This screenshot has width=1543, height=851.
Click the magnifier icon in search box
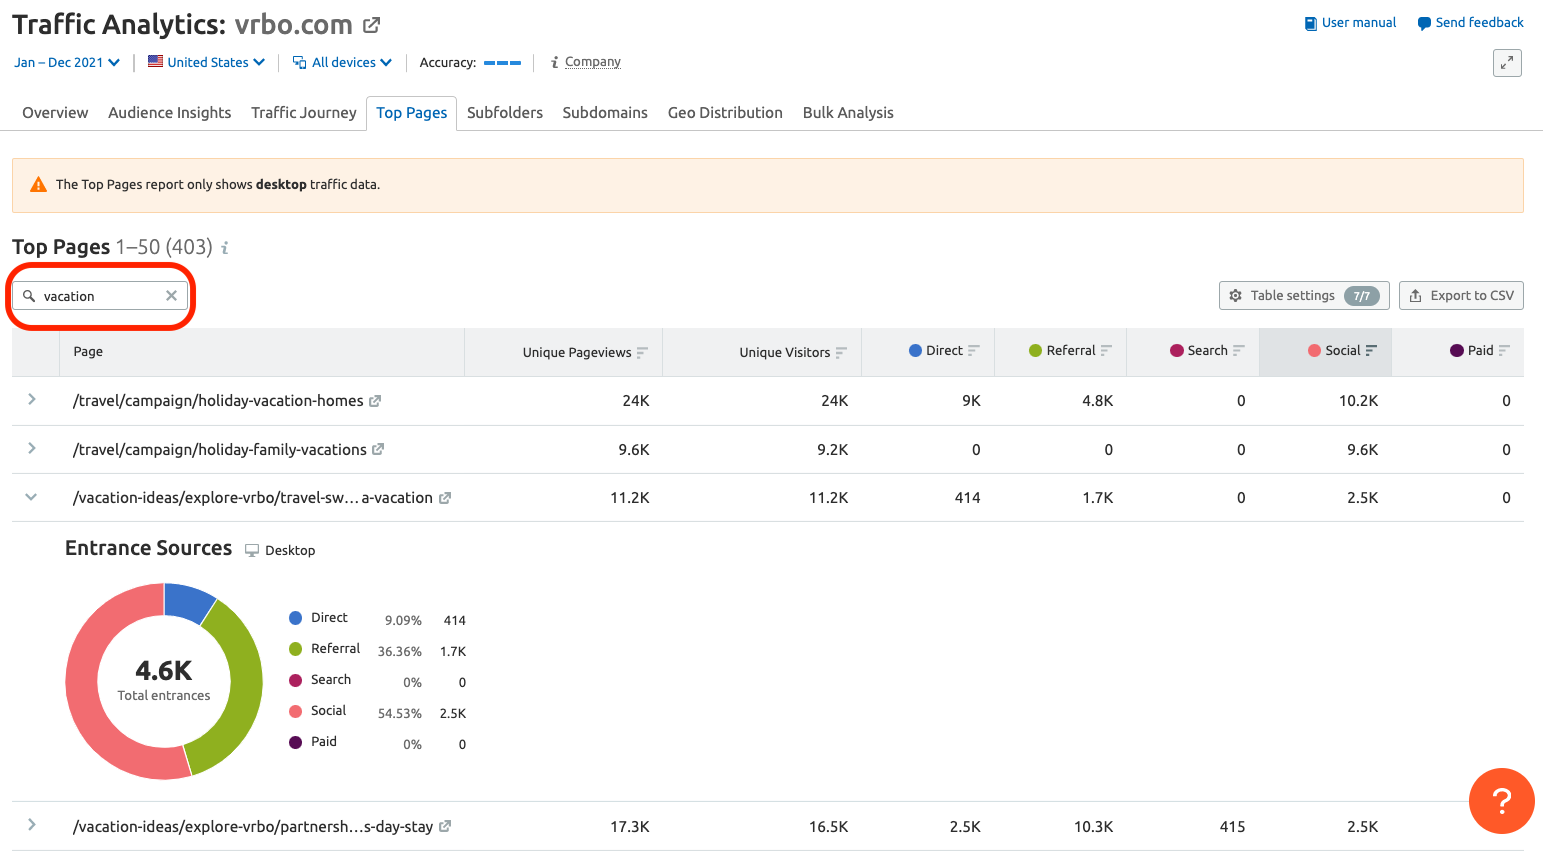click(x=29, y=296)
